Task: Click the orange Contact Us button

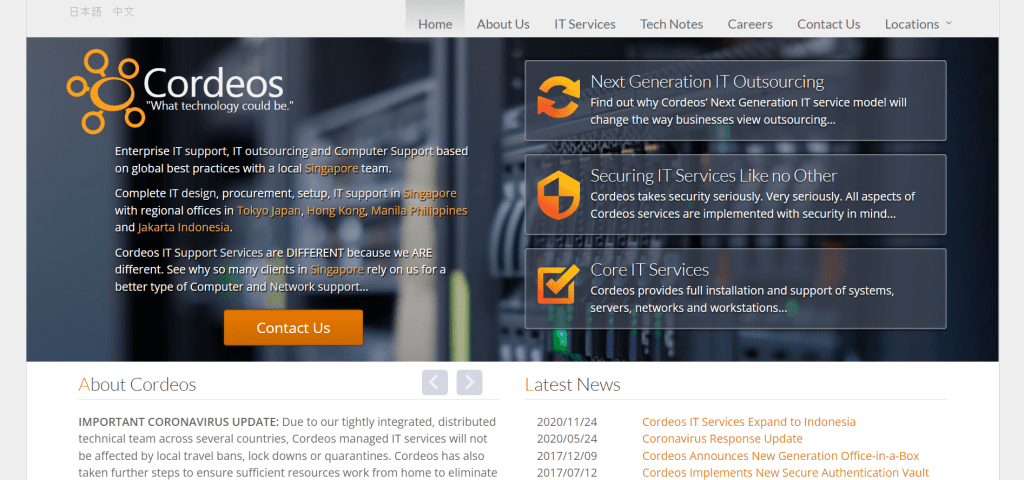Action: tap(293, 327)
